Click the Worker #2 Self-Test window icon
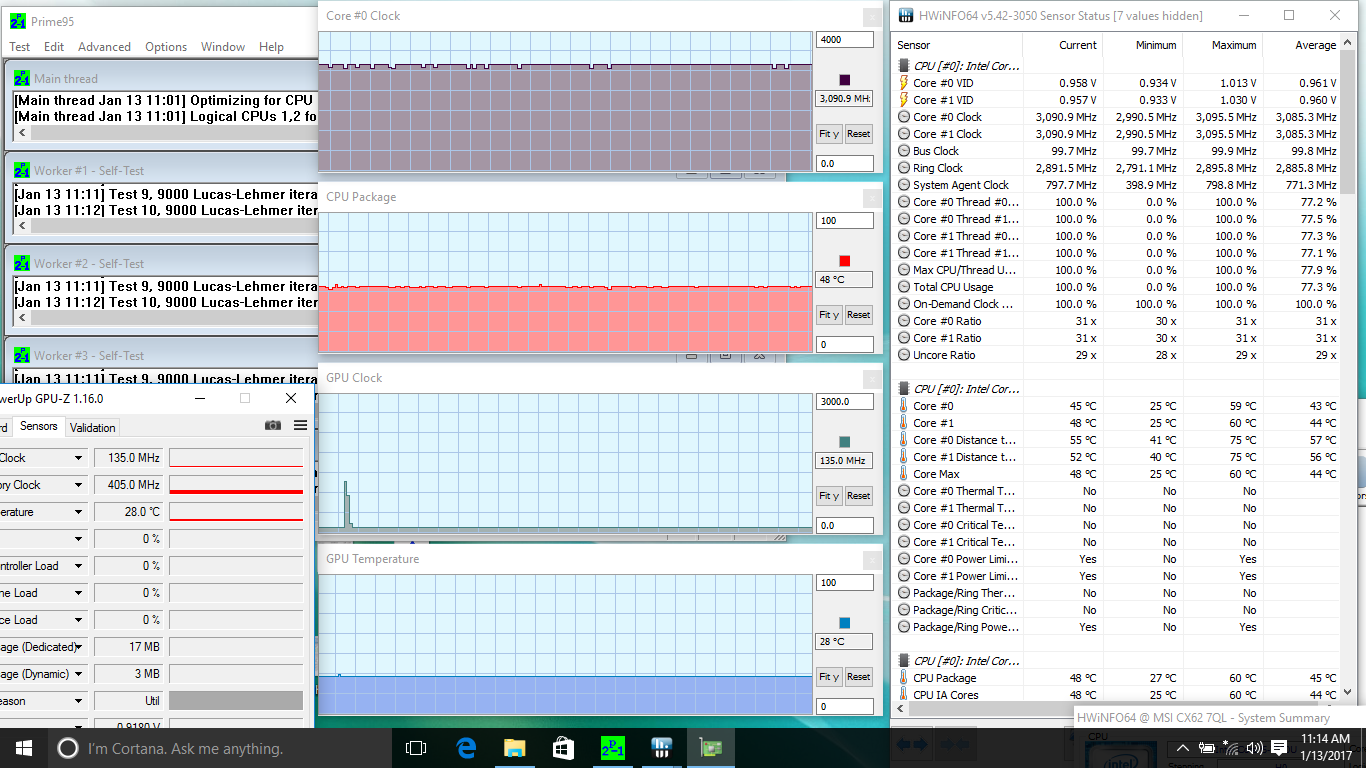This screenshot has height=768, width=1366. [22, 263]
